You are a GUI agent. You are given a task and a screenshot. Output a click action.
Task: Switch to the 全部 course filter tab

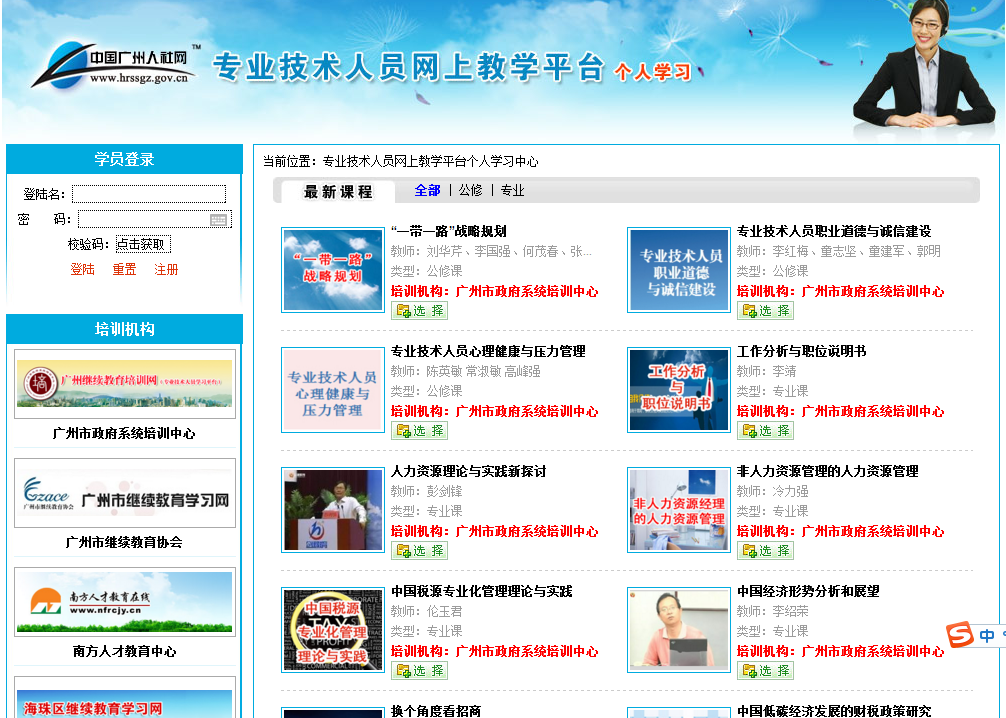(427, 190)
